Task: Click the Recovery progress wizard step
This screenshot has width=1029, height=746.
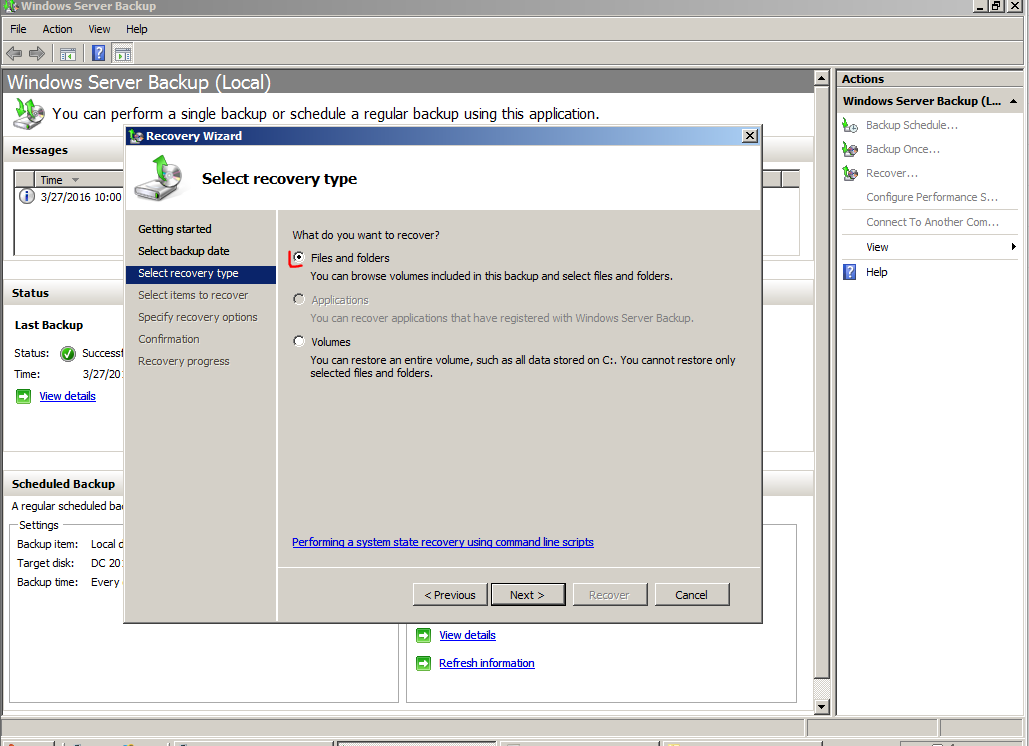Action: 184,361
